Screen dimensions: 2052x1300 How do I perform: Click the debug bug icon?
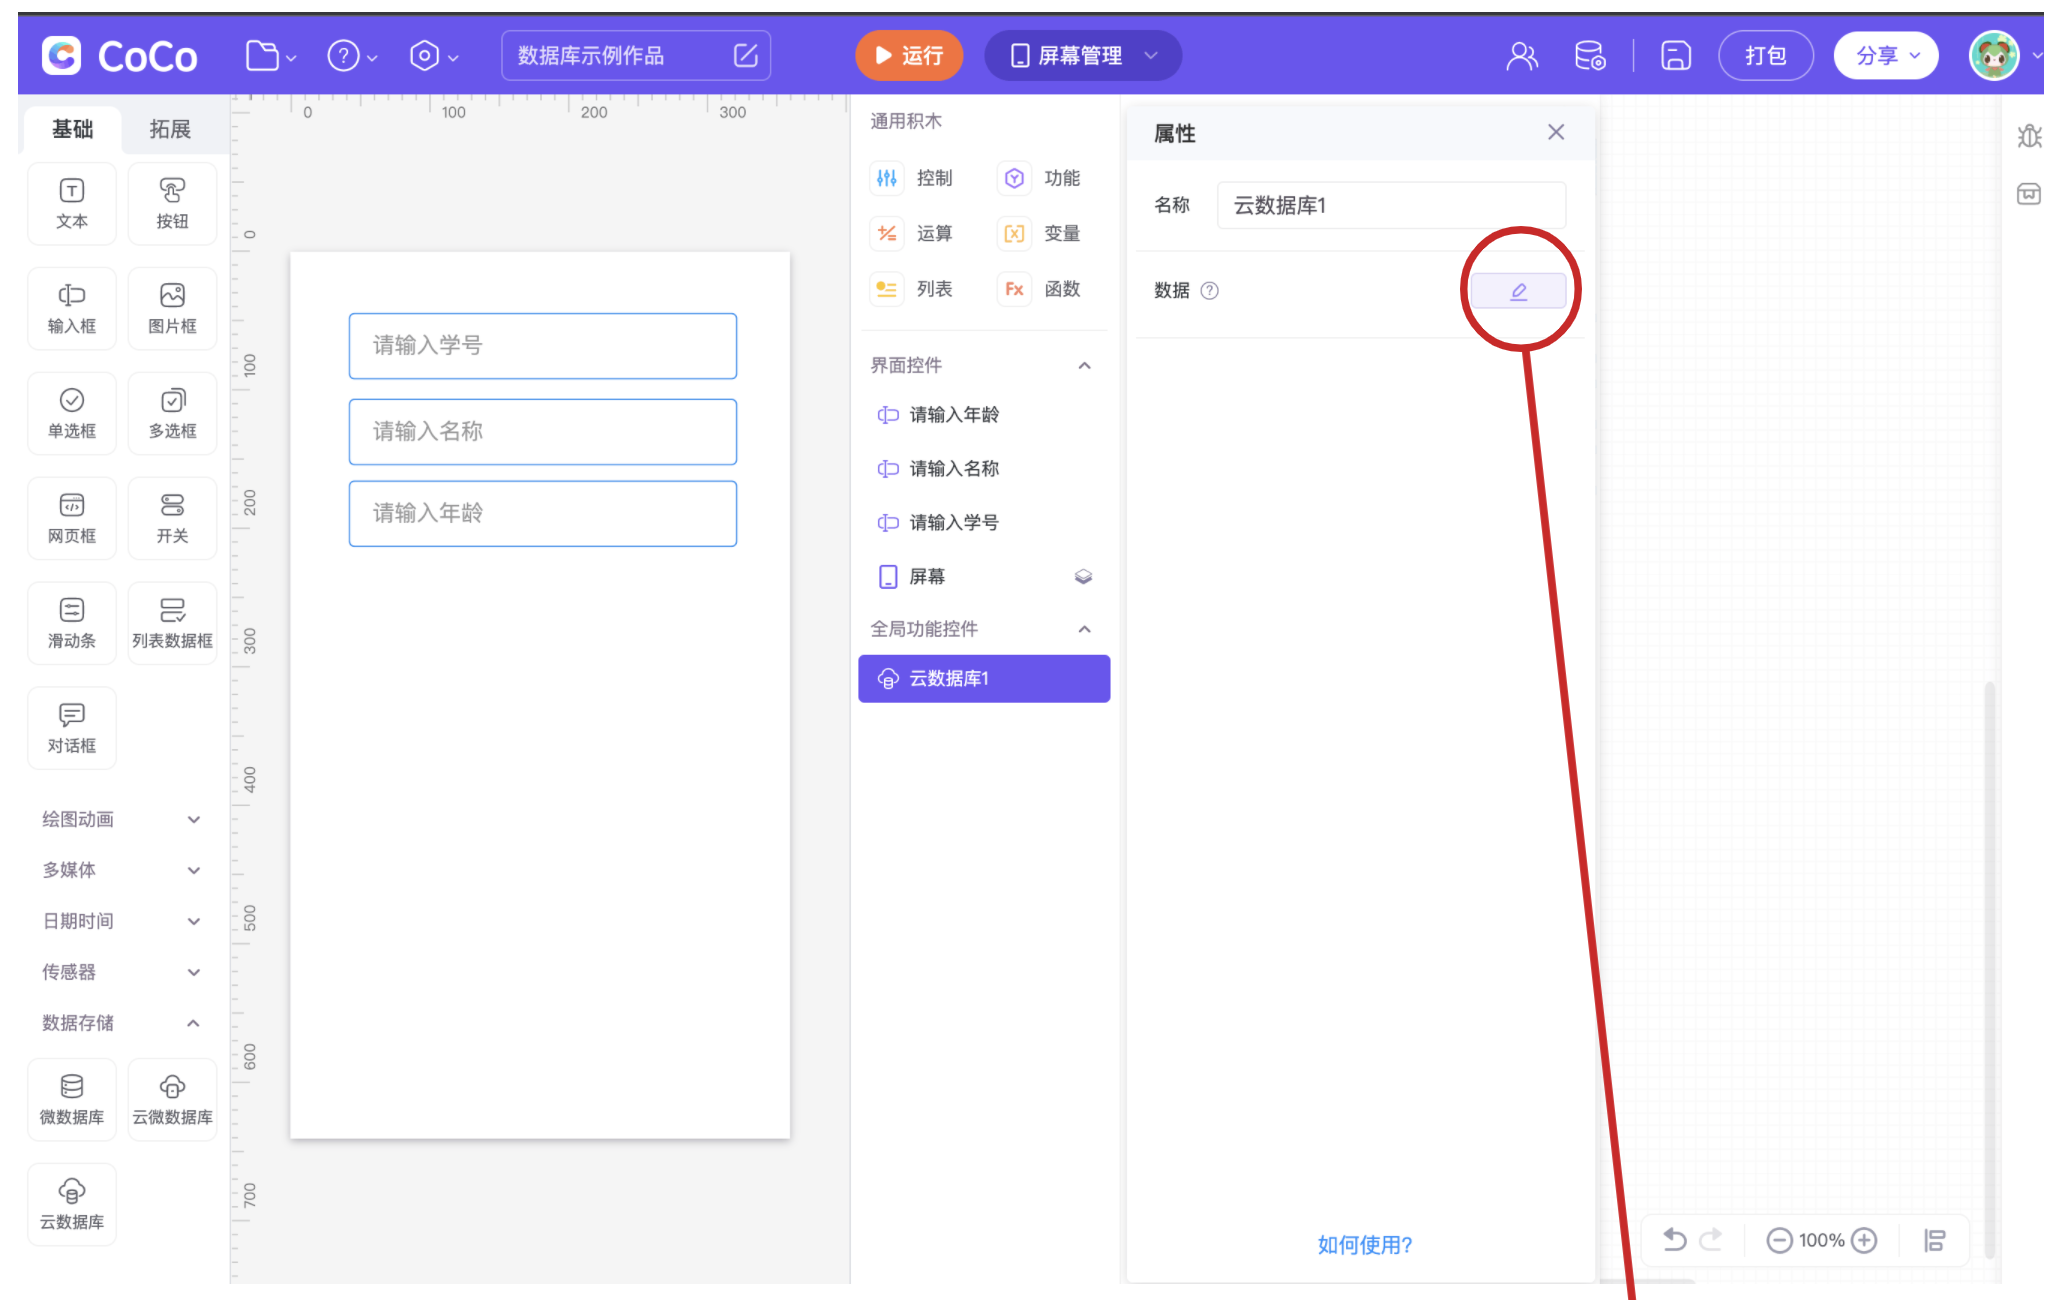(2029, 136)
